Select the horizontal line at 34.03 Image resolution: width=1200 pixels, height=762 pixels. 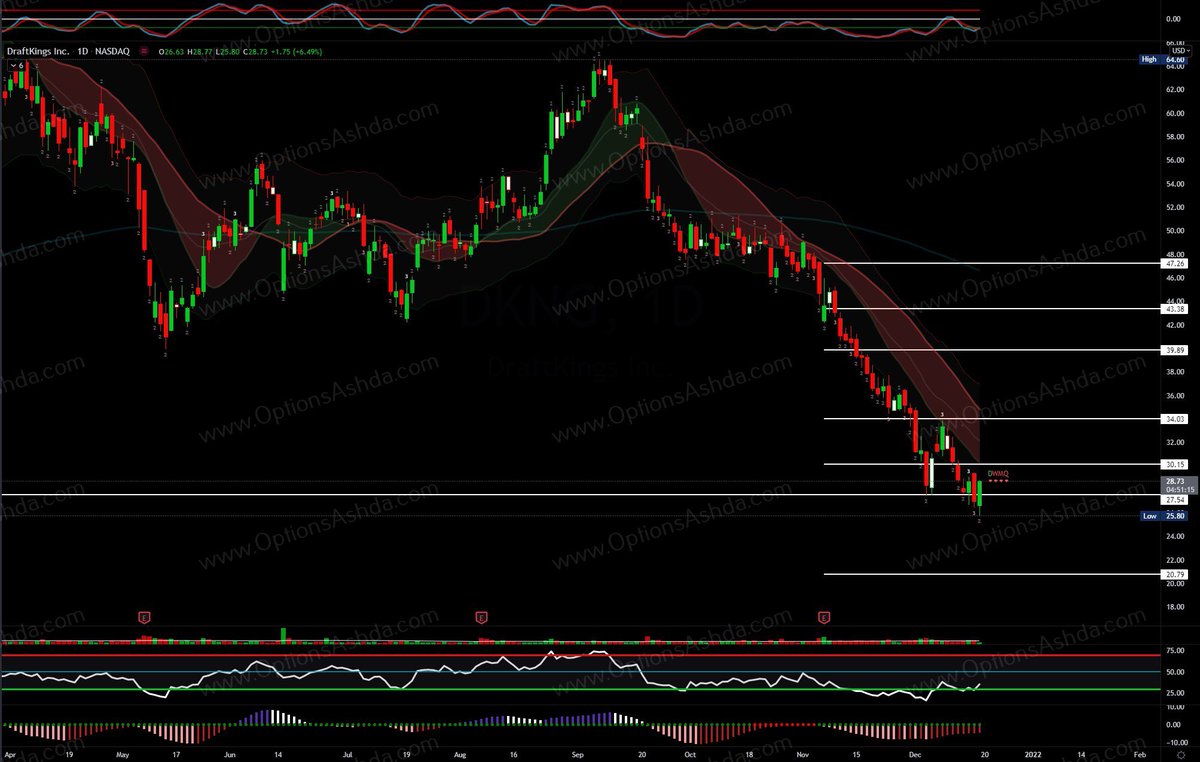click(992, 418)
